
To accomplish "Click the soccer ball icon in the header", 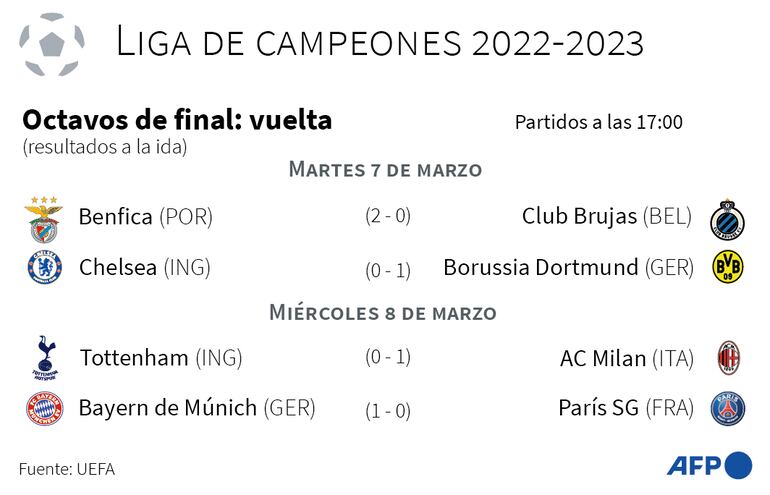I will pyautogui.click(x=51, y=45).
